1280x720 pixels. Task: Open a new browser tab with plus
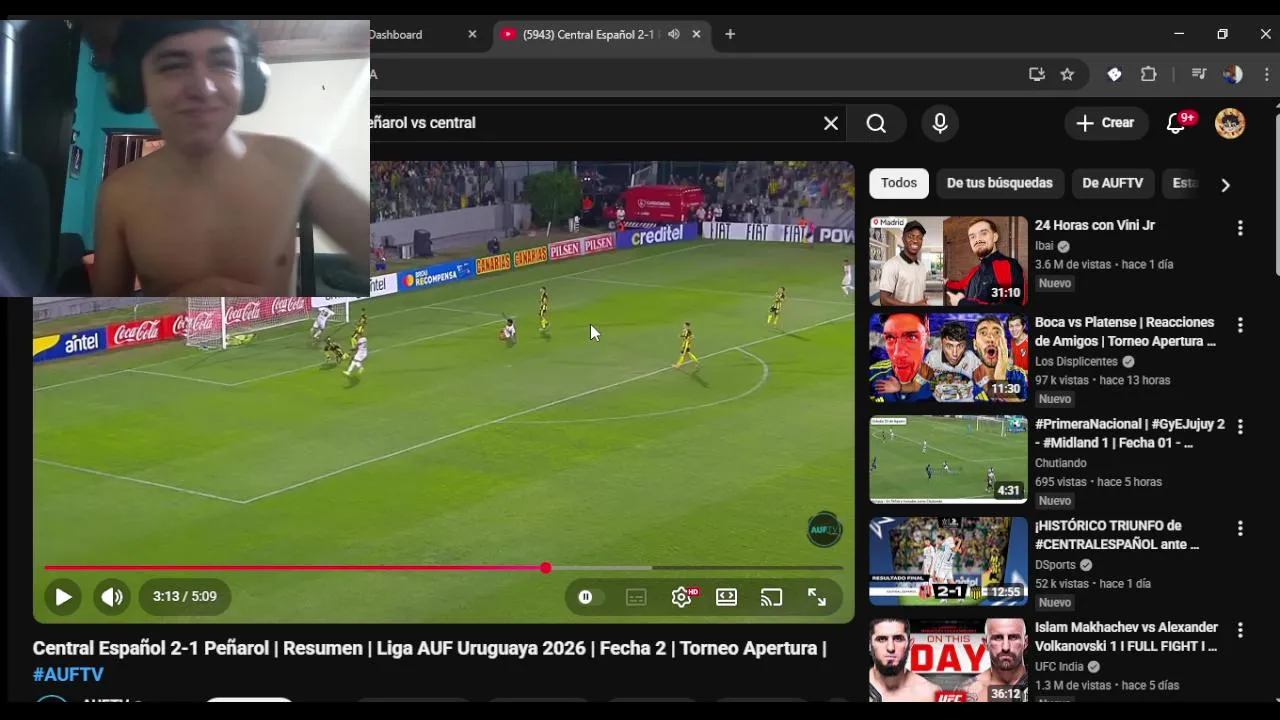click(730, 34)
